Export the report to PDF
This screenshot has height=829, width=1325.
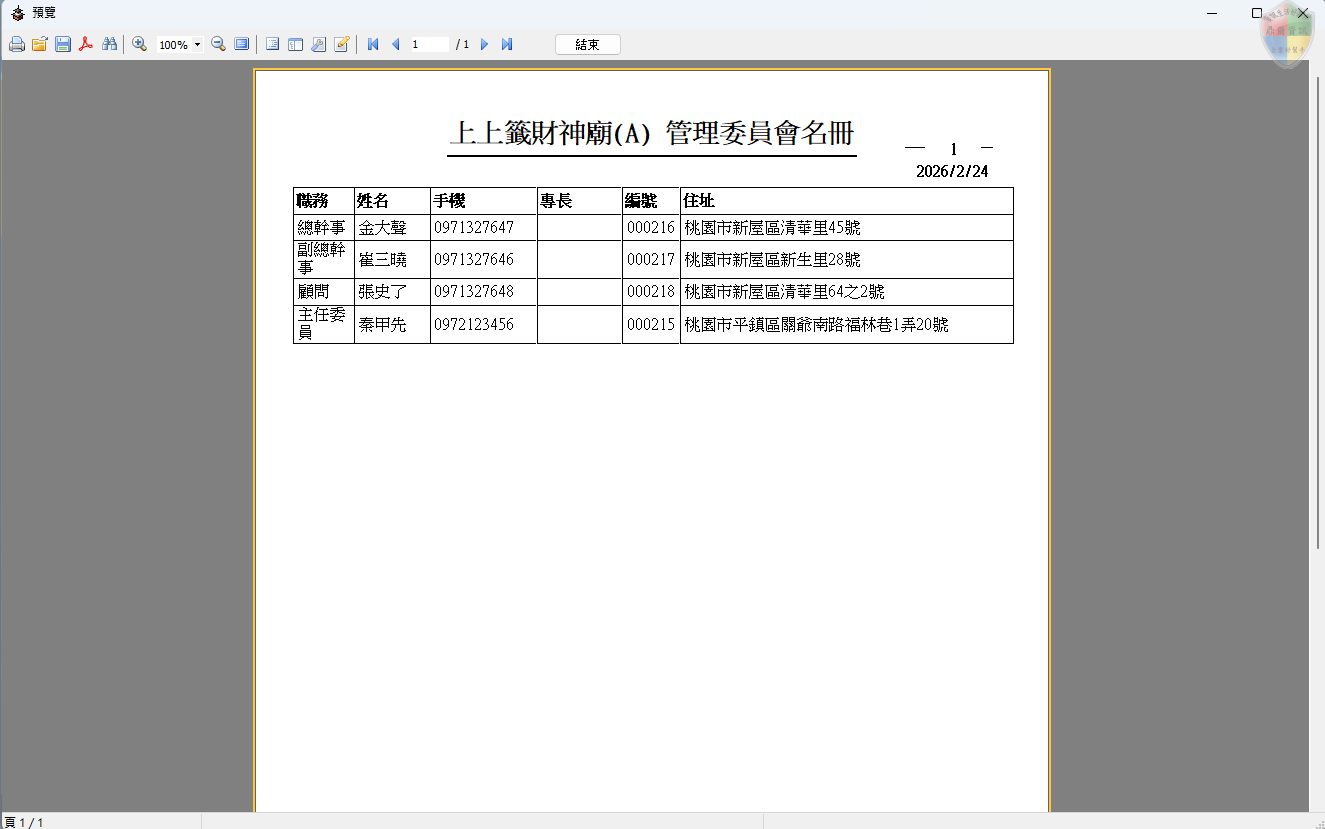tap(85, 44)
